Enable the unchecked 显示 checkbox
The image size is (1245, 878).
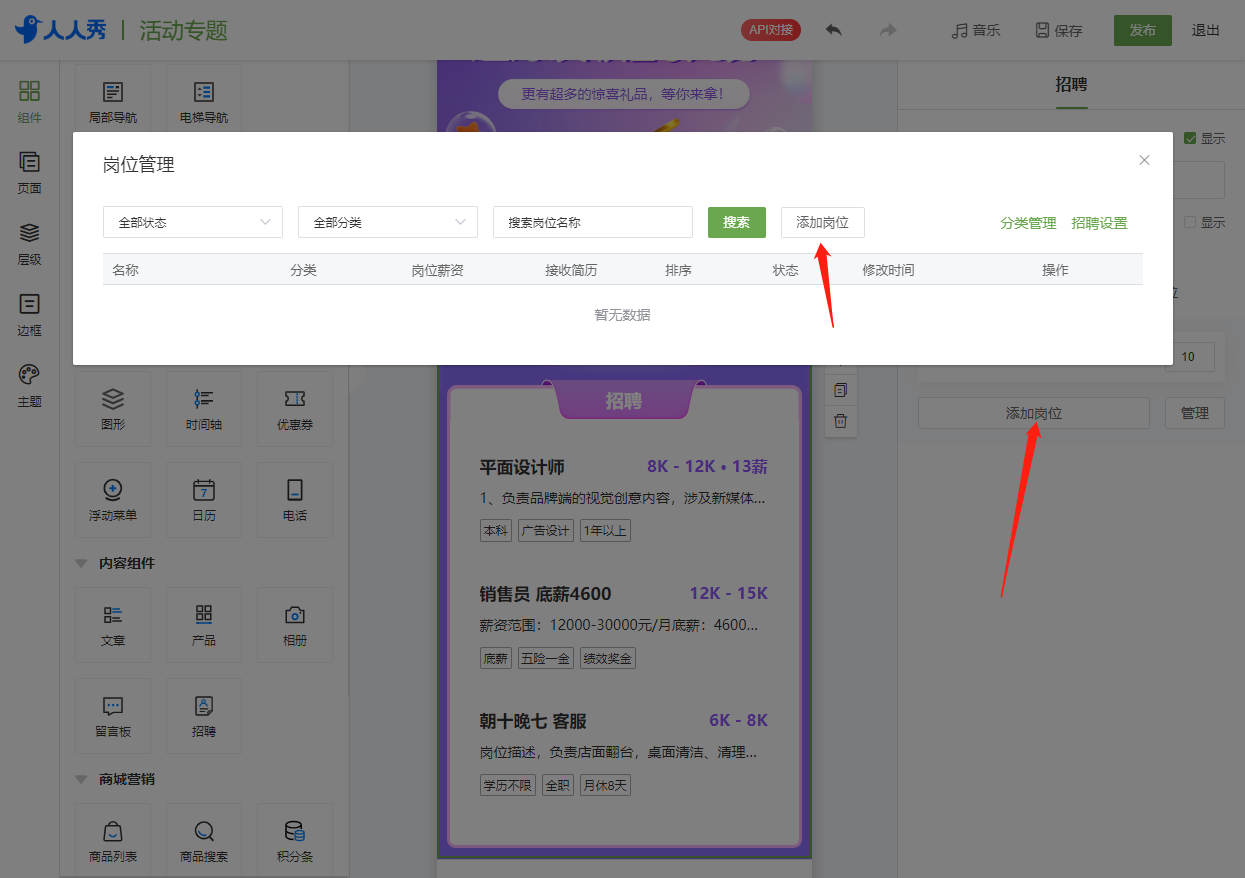coord(1190,222)
